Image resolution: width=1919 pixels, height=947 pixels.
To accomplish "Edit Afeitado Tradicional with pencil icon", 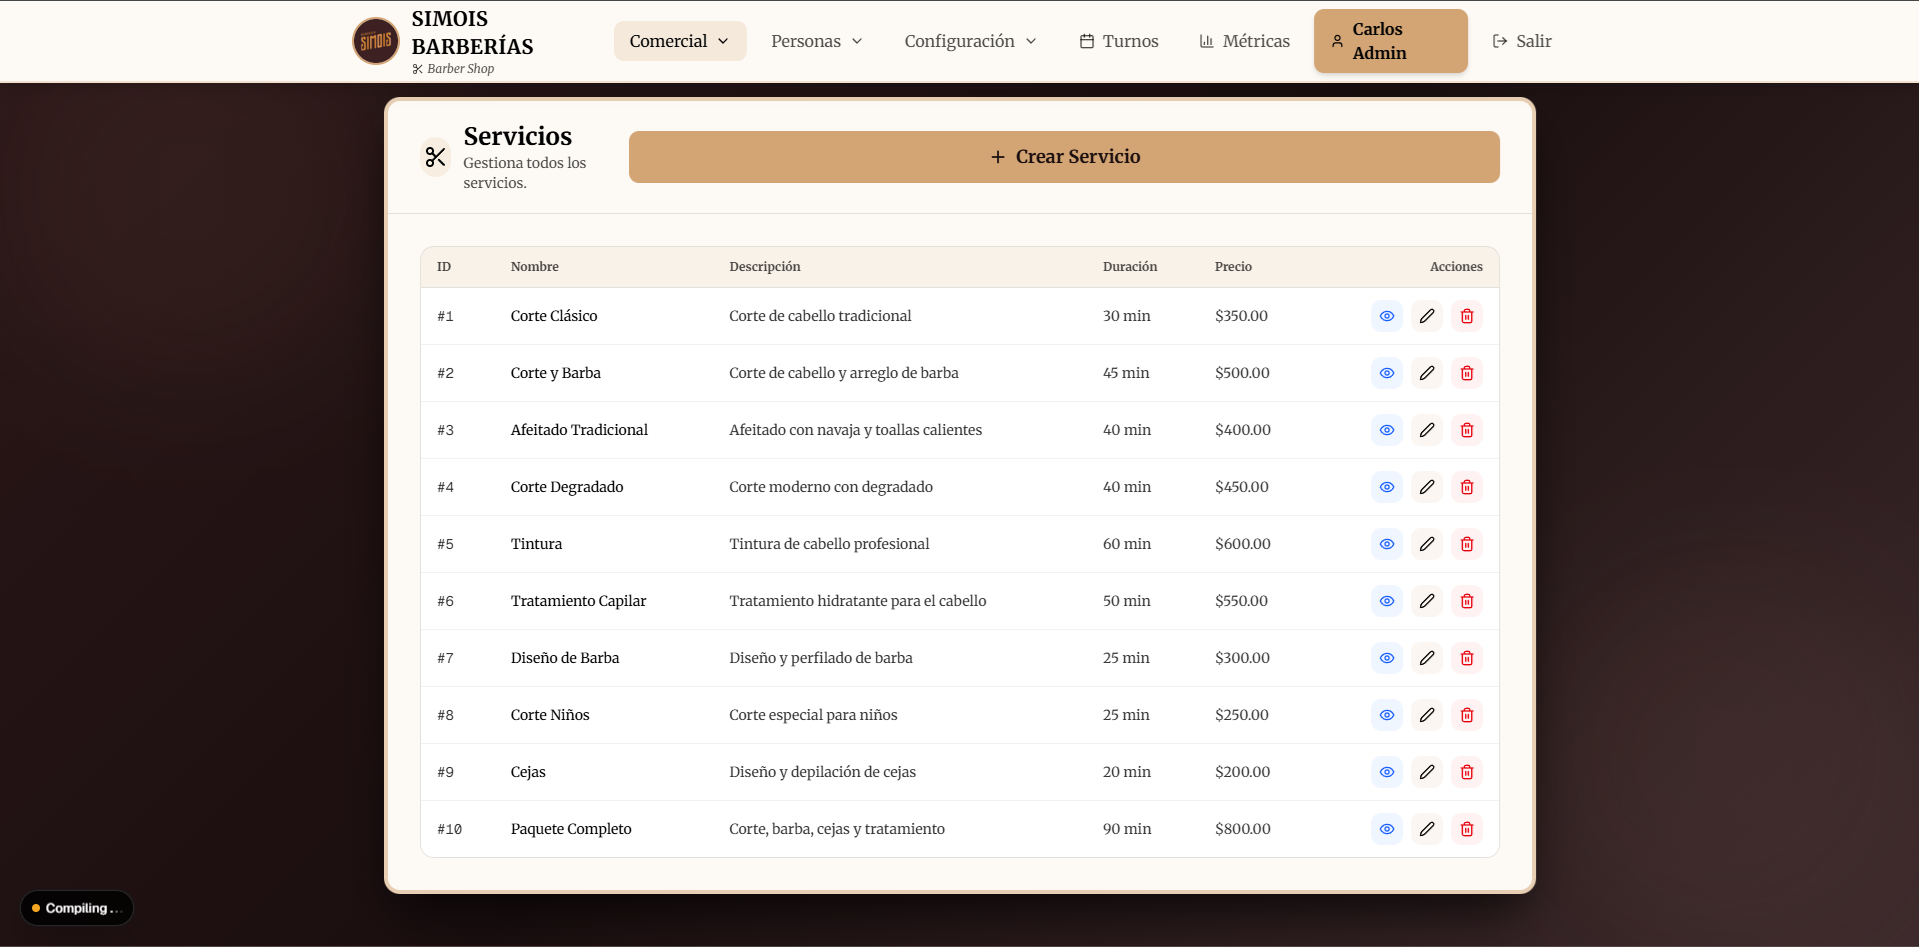I will (1427, 430).
